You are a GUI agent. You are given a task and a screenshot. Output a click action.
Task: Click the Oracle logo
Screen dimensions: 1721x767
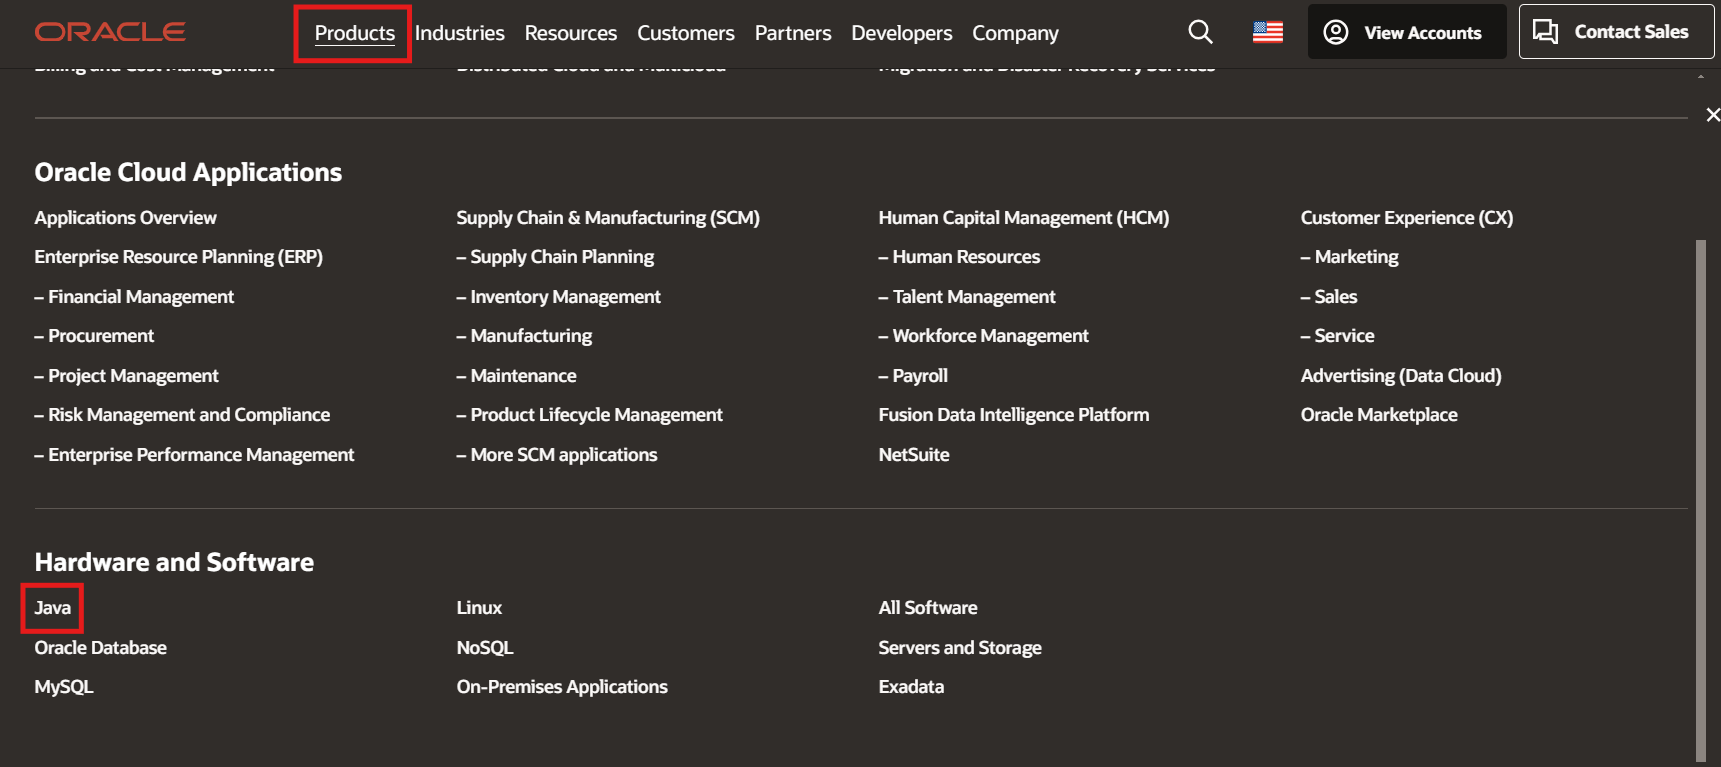coord(110,32)
